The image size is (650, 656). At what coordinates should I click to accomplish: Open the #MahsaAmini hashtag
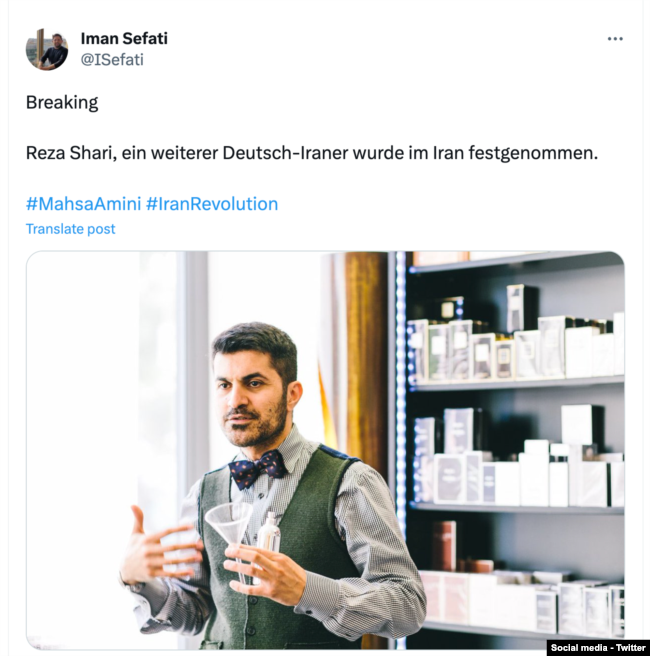pos(83,204)
